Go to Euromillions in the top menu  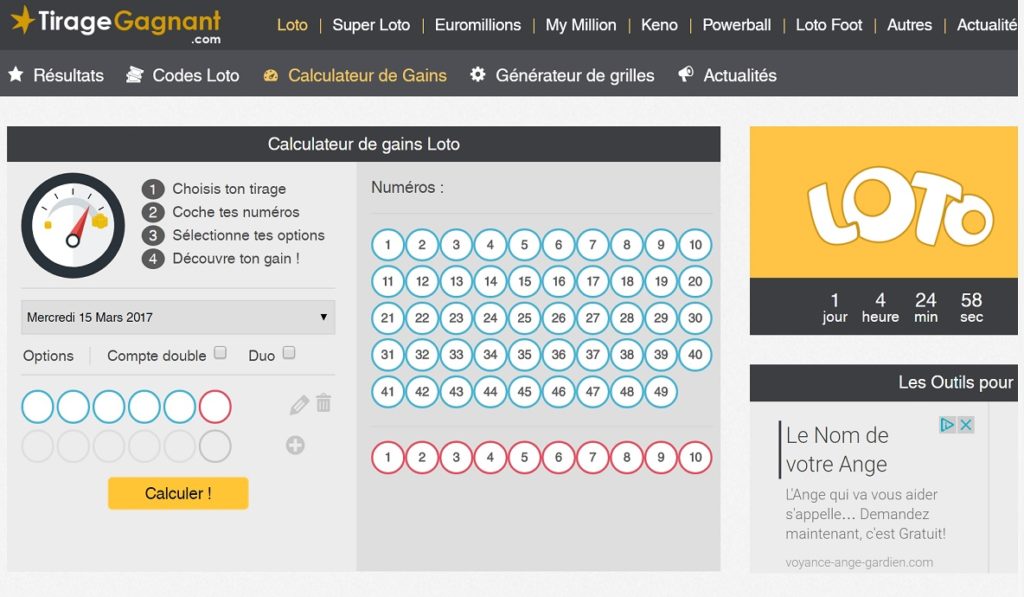point(478,25)
